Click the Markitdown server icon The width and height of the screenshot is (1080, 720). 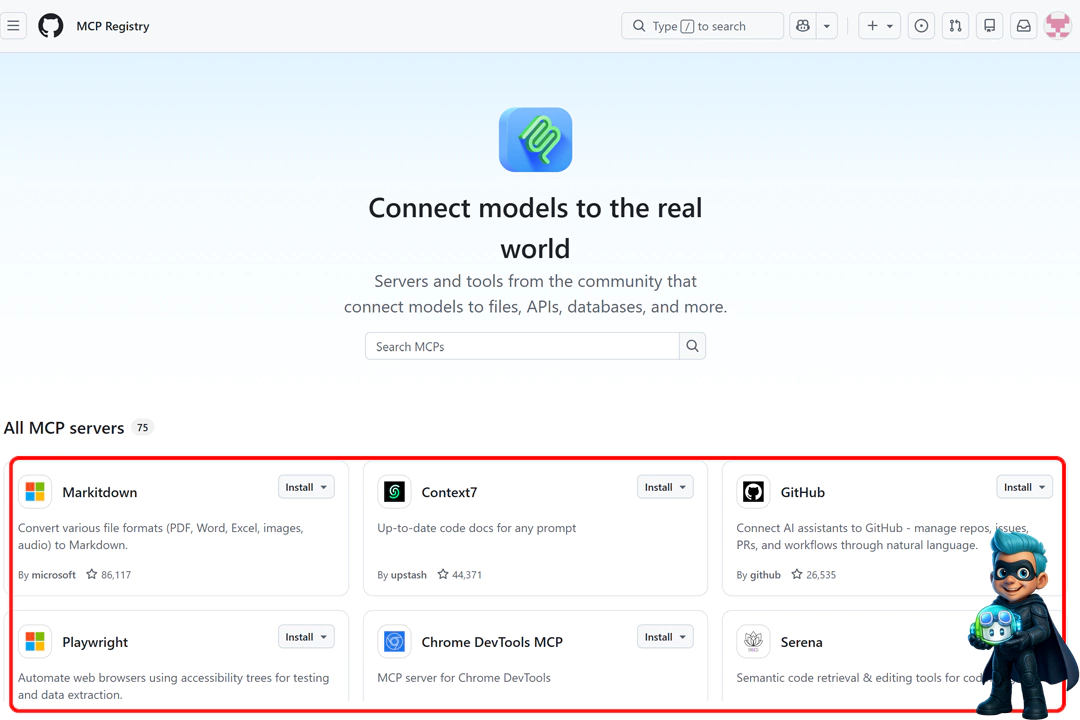point(35,492)
